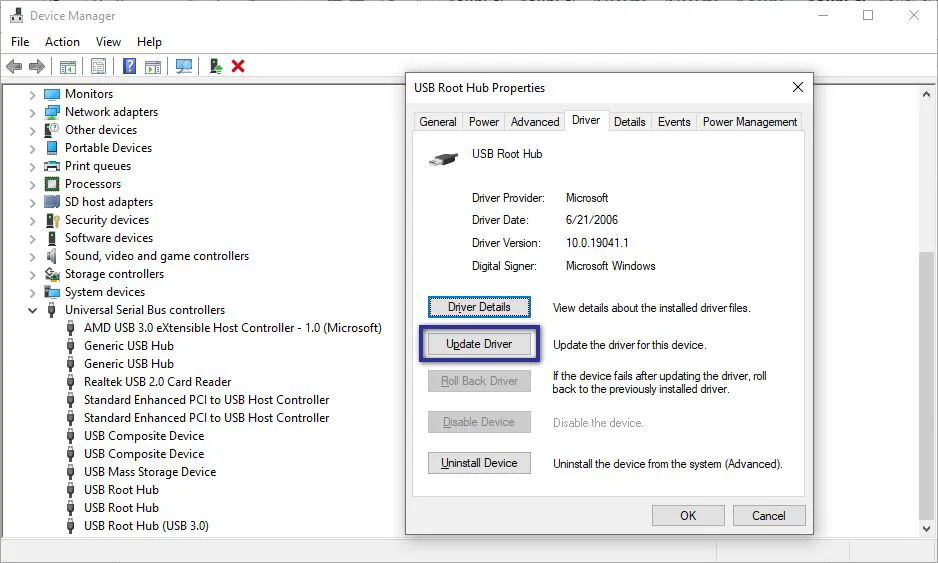Image resolution: width=938 pixels, height=563 pixels.
Task: Expand the Monitors tree node
Action: [x=32, y=95]
